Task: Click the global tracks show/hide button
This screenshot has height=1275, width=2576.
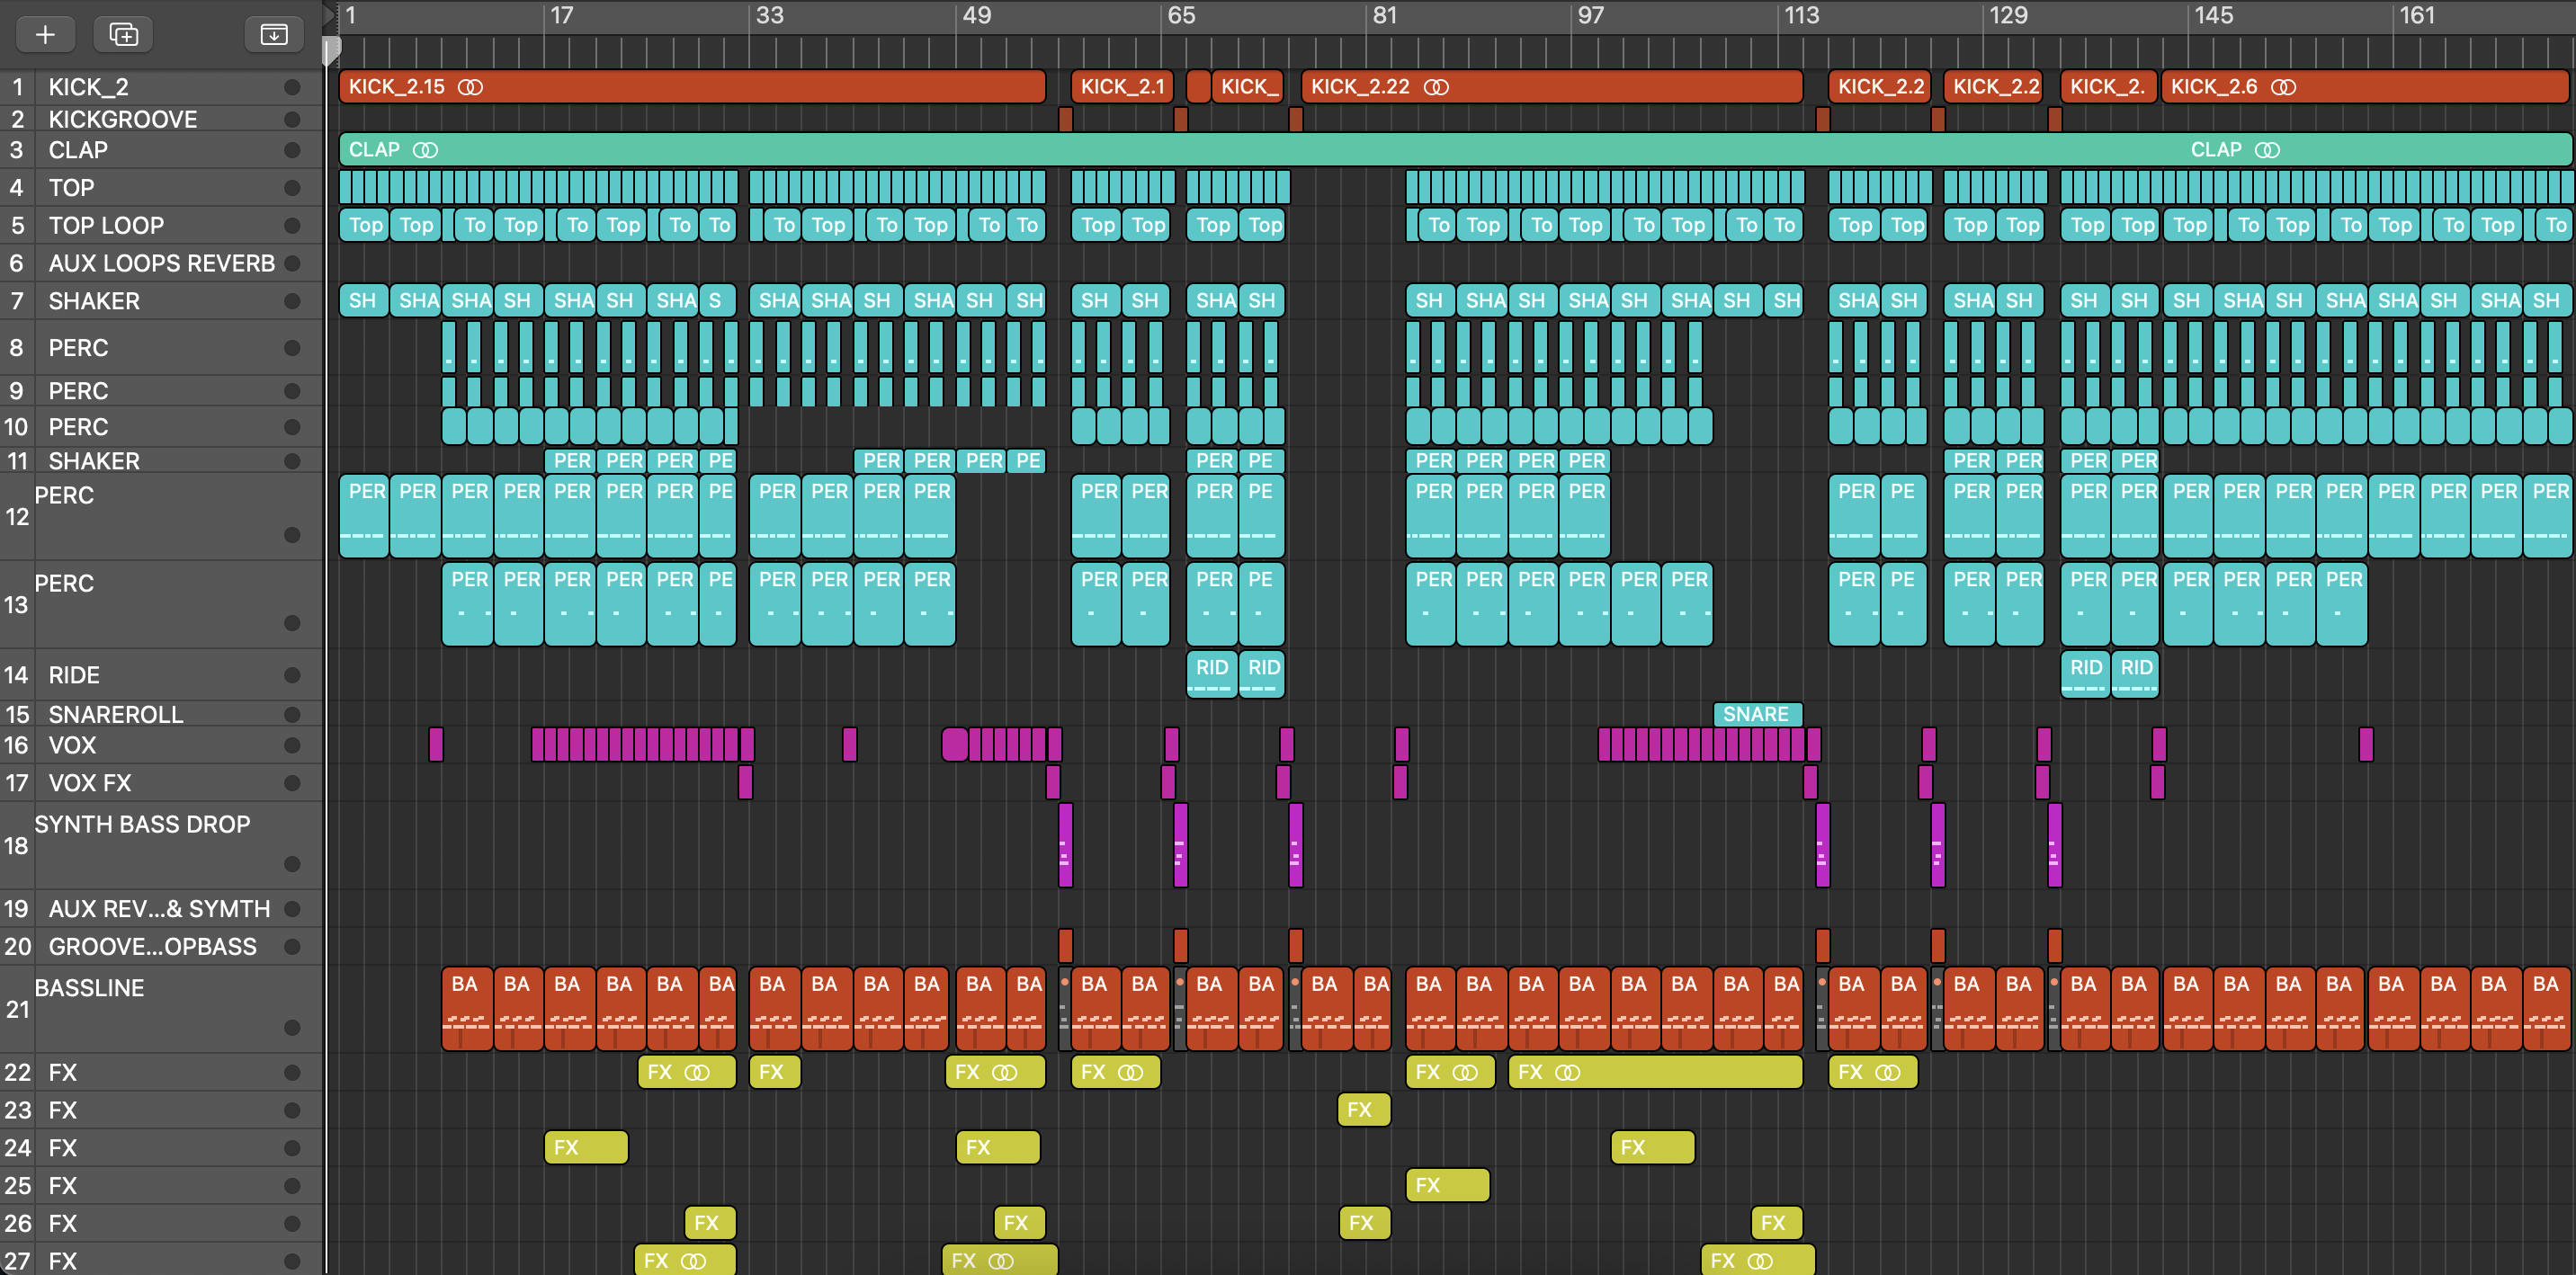Action: point(273,35)
